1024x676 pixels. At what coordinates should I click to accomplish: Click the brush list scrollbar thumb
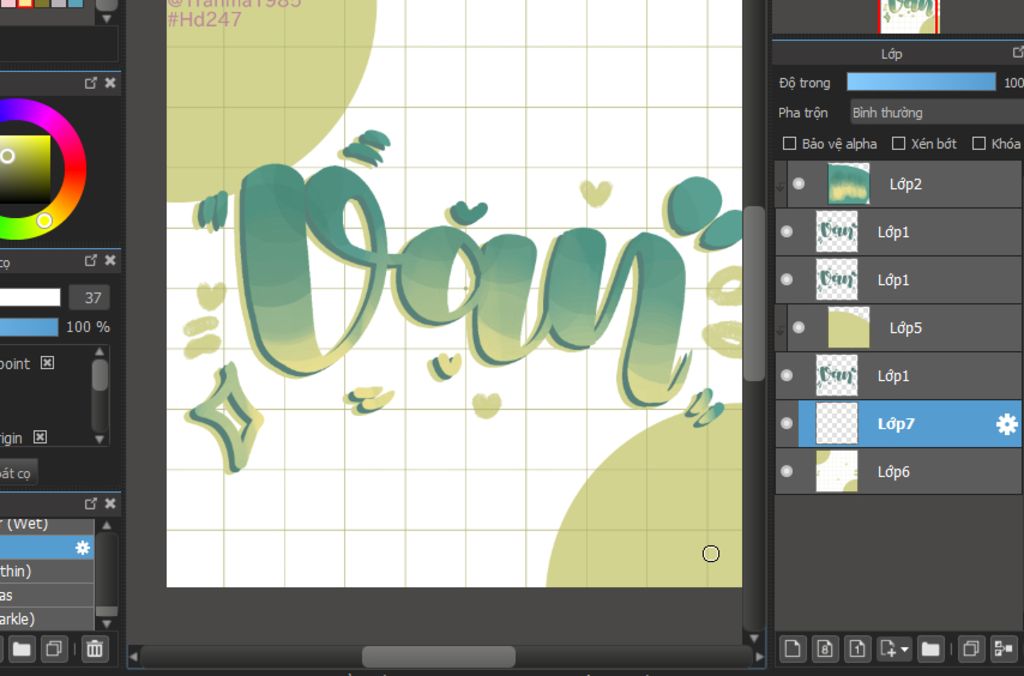(106, 611)
